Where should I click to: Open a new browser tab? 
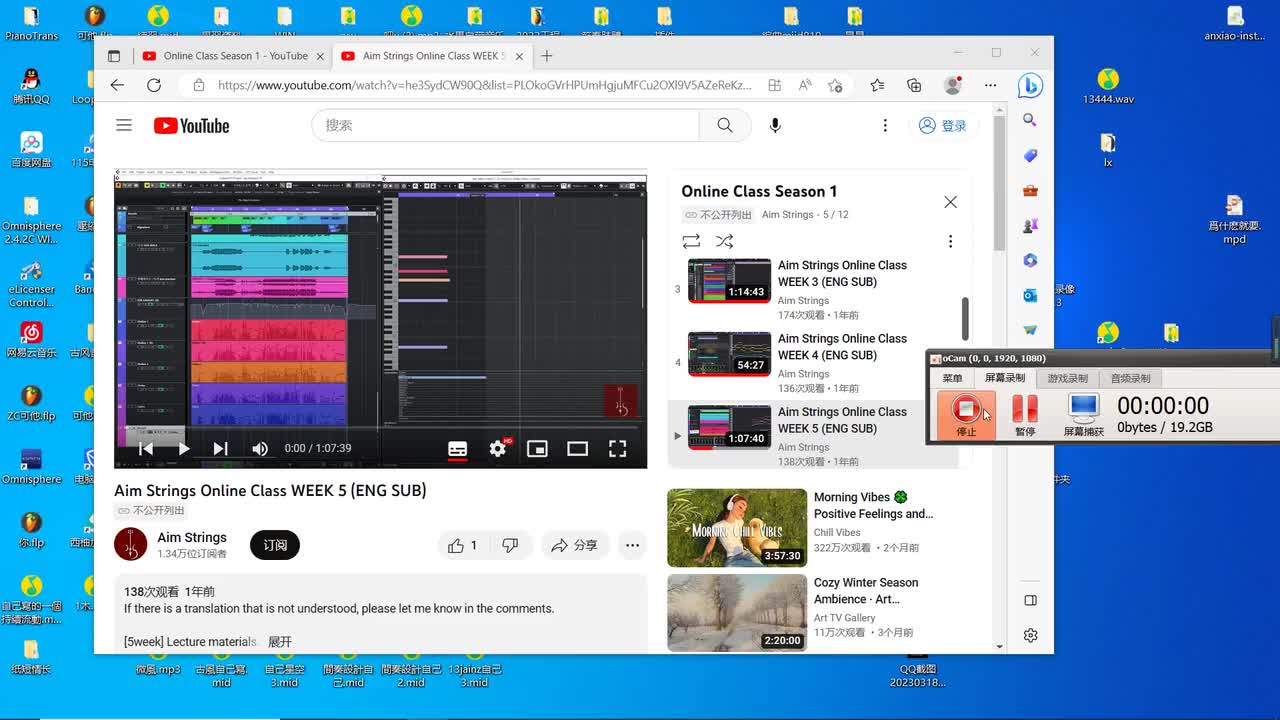point(547,56)
